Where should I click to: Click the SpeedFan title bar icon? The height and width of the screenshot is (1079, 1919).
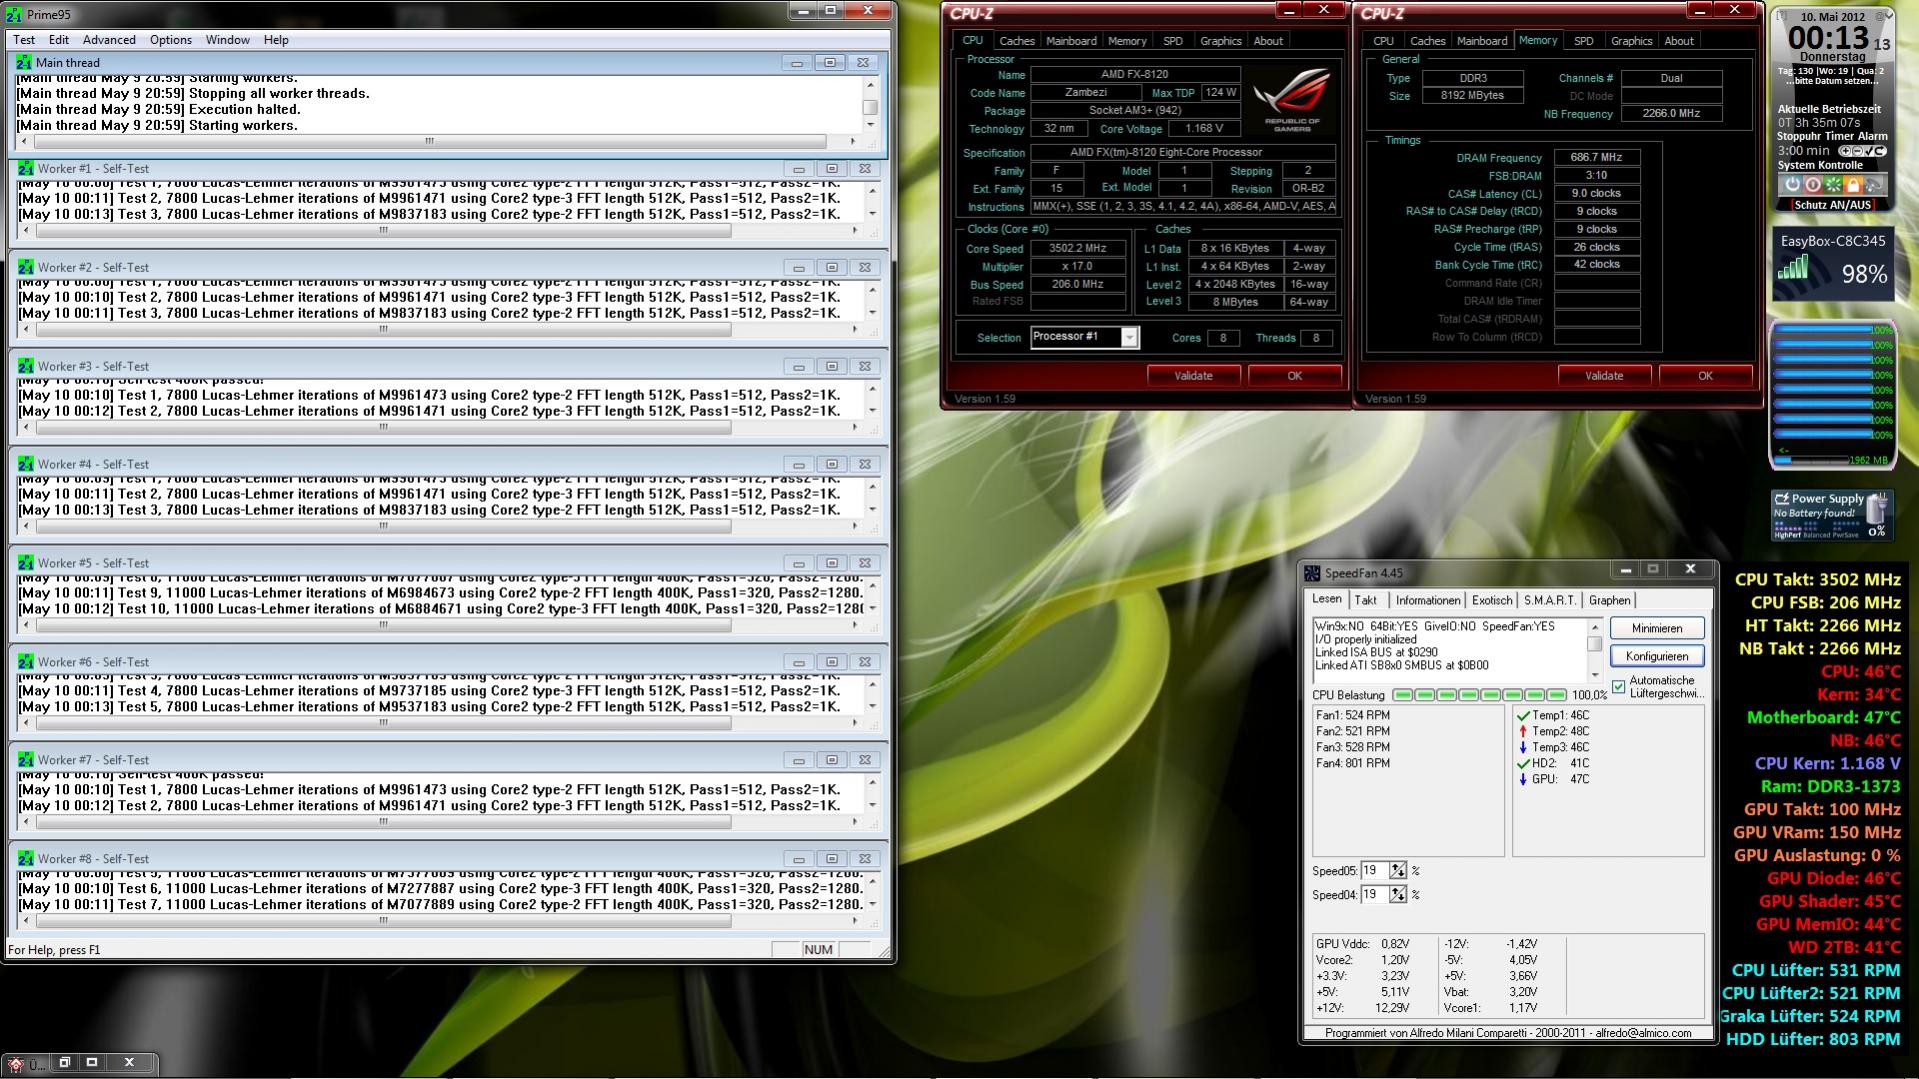click(1312, 573)
